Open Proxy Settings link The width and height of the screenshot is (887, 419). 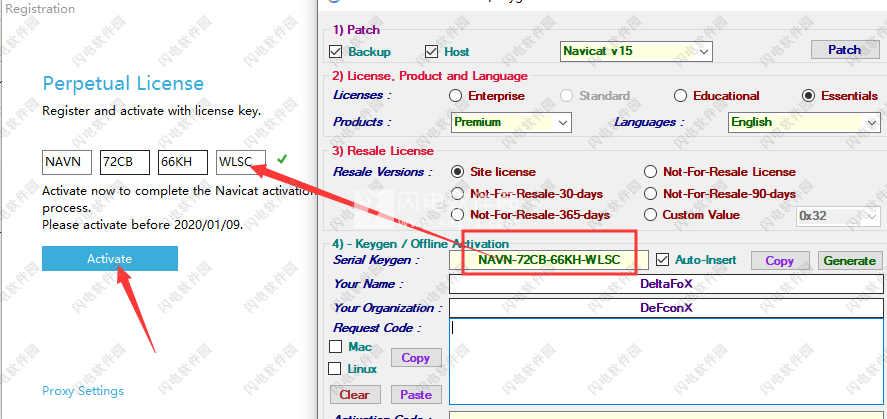(x=83, y=391)
